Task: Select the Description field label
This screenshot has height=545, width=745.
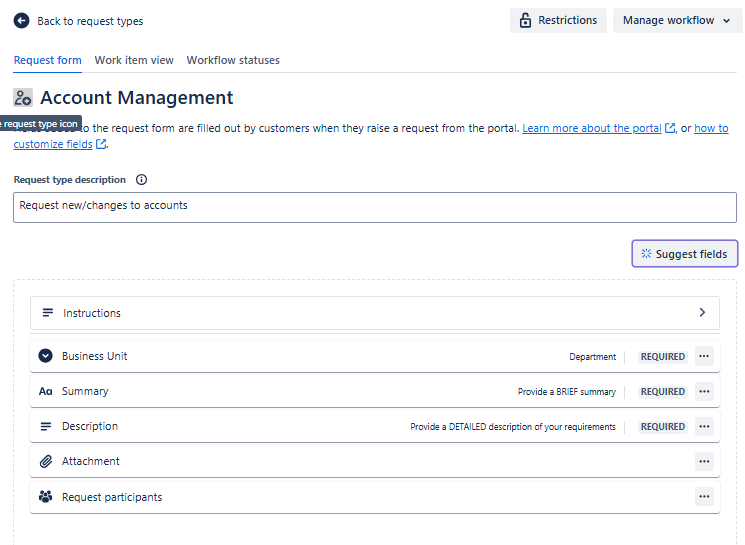Action: (90, 426)
